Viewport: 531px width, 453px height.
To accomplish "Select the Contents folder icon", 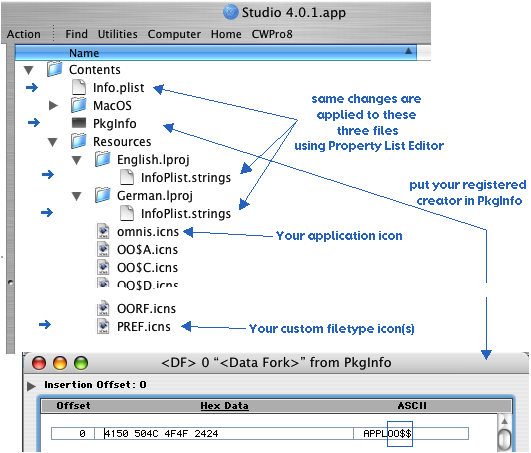I will (x=55, y=69).
